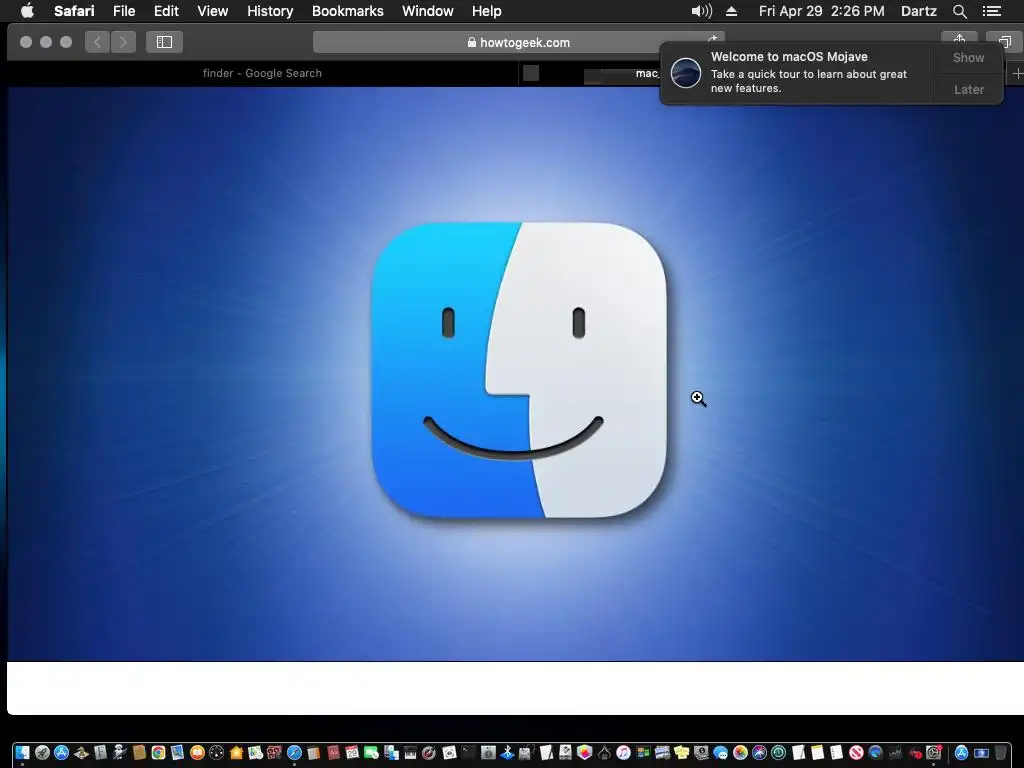Show all tabs overview button
The width and height of the screenshot is (1024, 768).
1004,42
